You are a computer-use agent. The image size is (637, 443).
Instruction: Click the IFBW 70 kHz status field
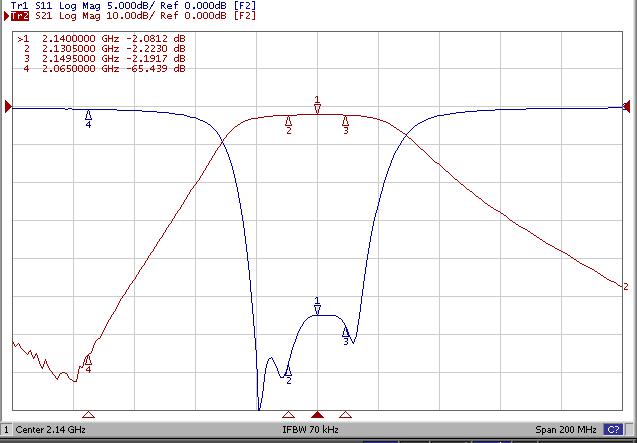(311, 430)
